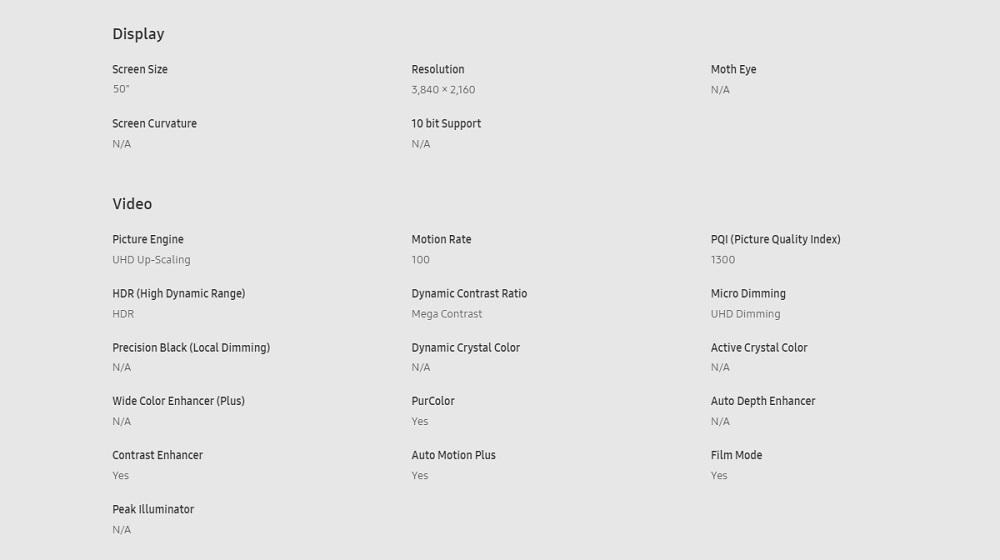Image resolution: width=1000 pixels, height=560 pixels.
Task: Click the Video section heading
Action: click(x=132, y=204)
